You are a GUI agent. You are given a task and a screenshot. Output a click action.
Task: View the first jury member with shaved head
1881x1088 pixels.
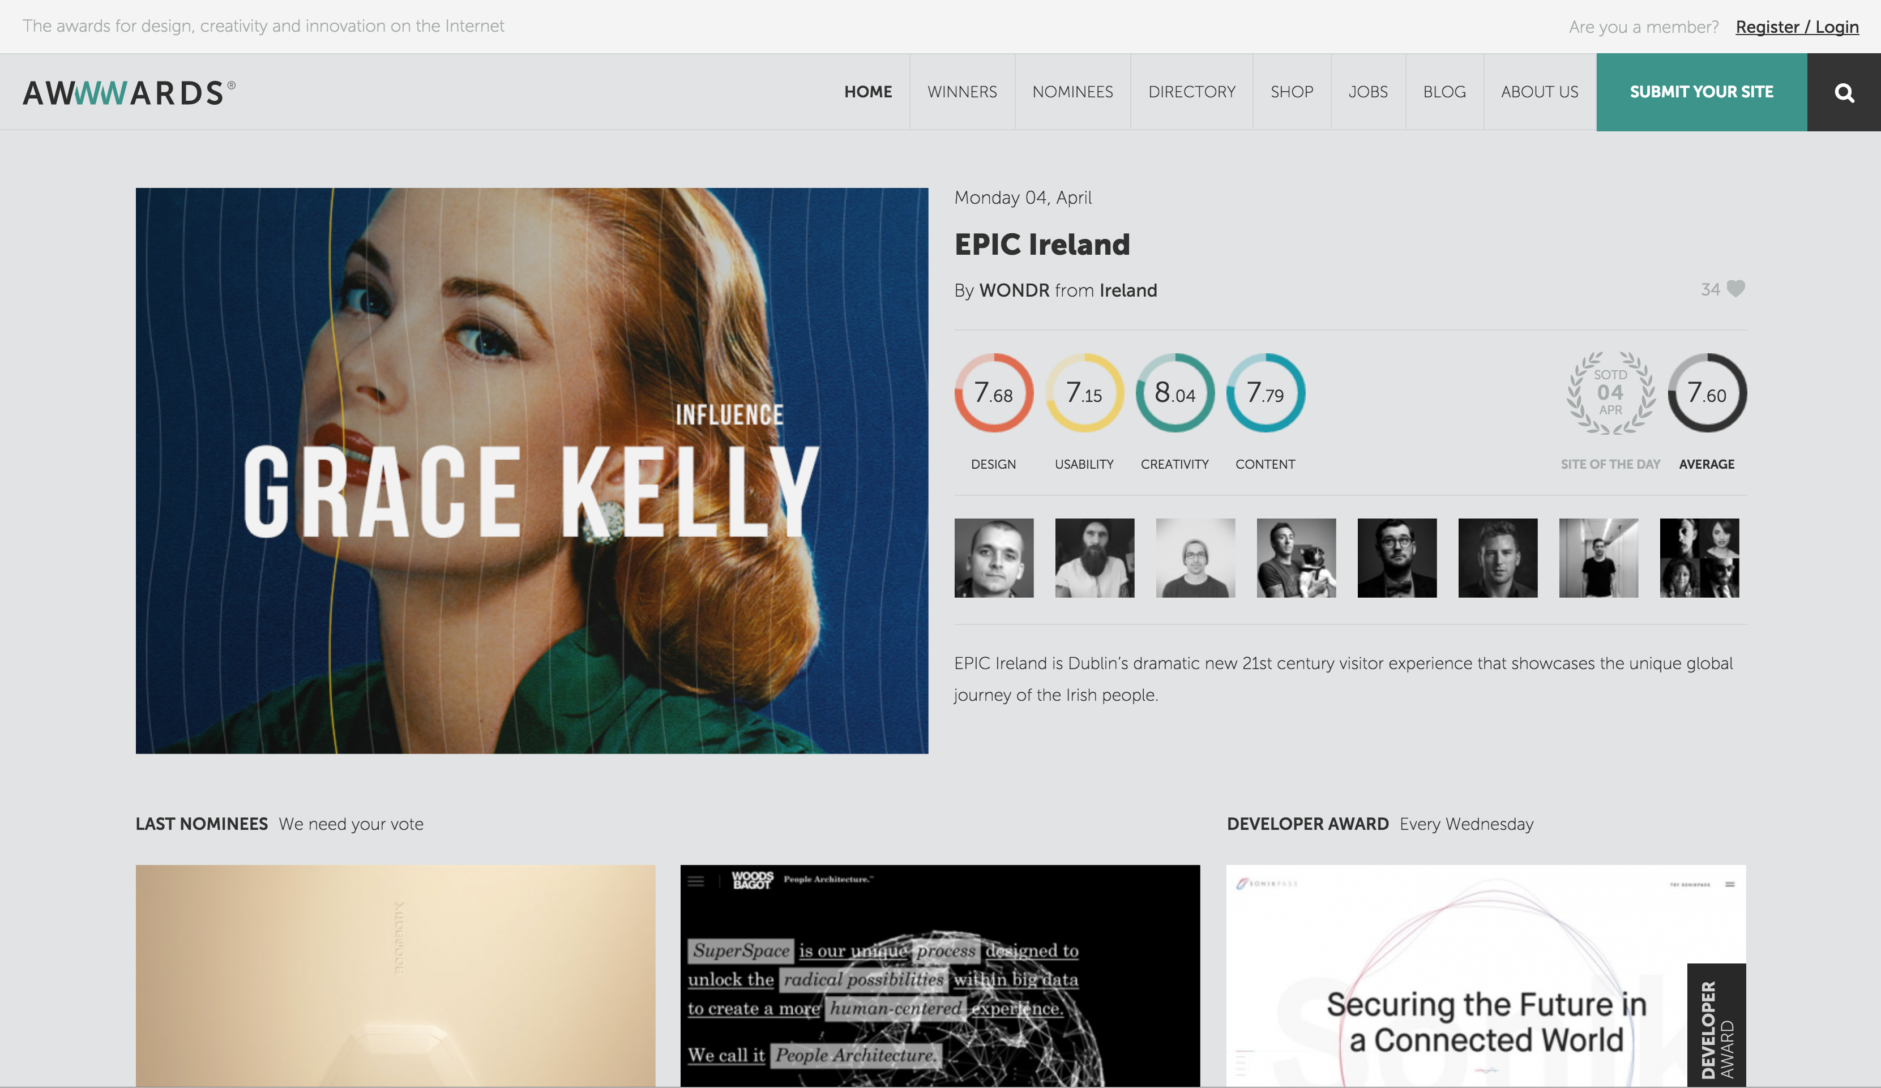click(x=994, y=558)
